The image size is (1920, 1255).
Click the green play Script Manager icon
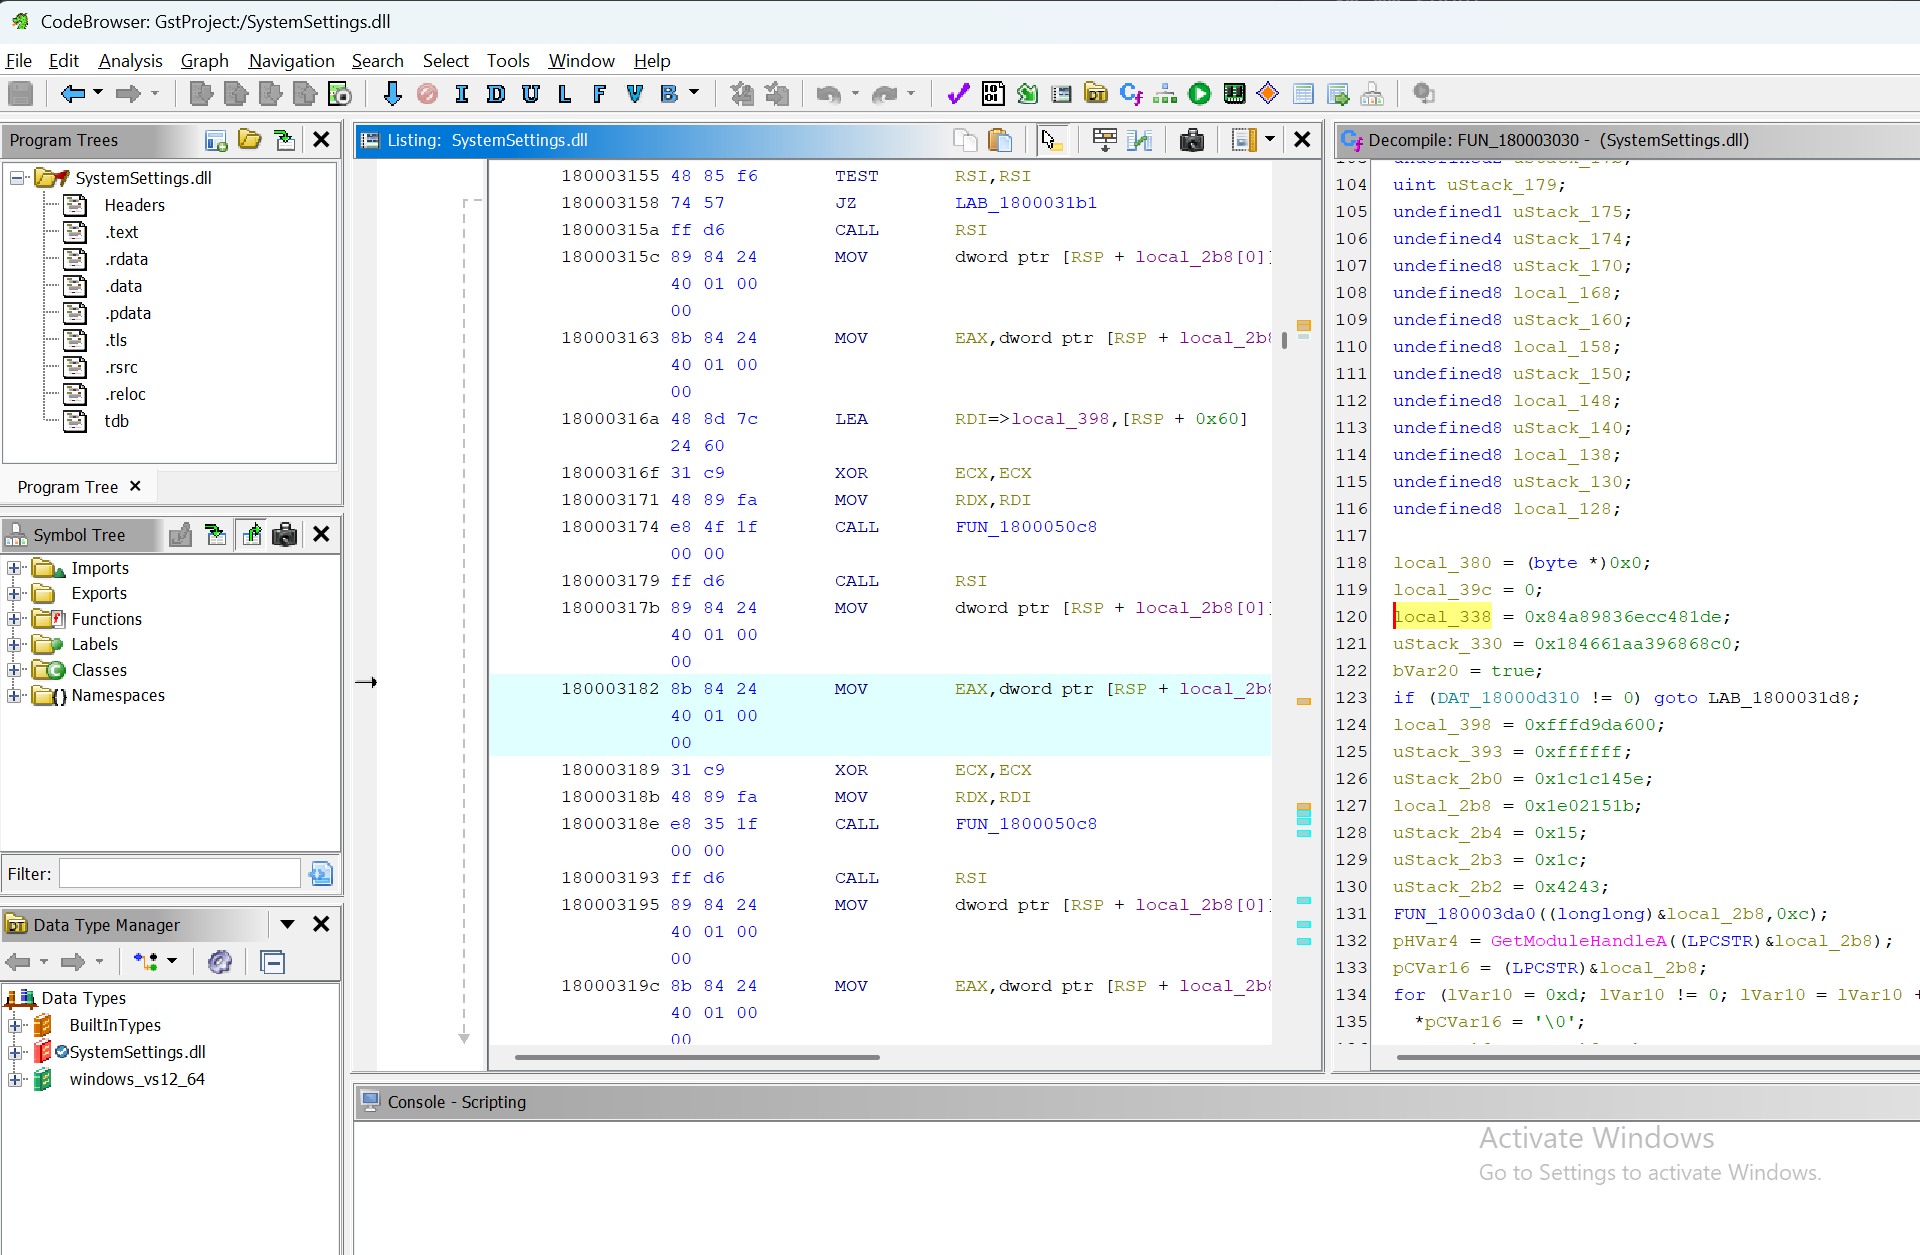(1200, 94)
